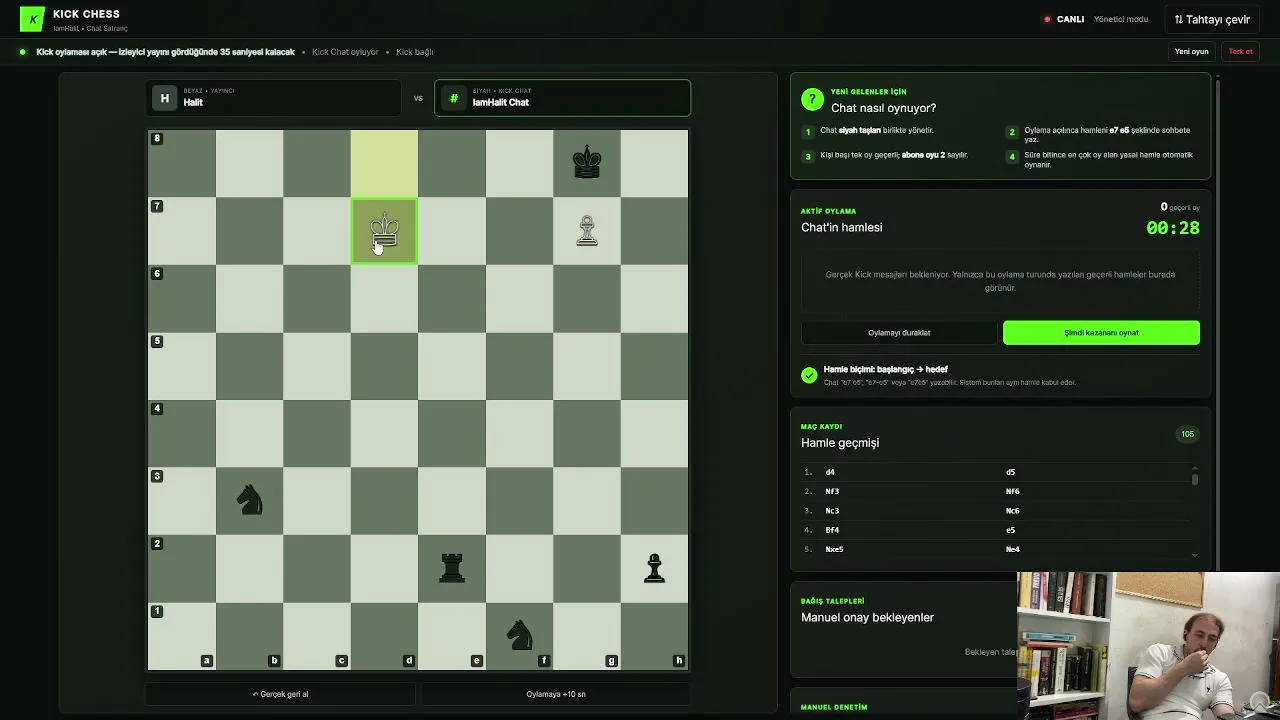Select the white king on d7
Viewport: 1280px width, 720px height.
384,231
